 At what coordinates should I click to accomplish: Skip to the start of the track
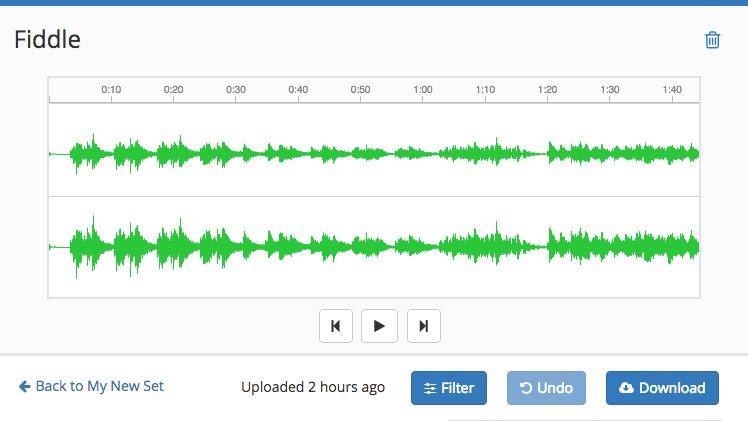point(336,326)
